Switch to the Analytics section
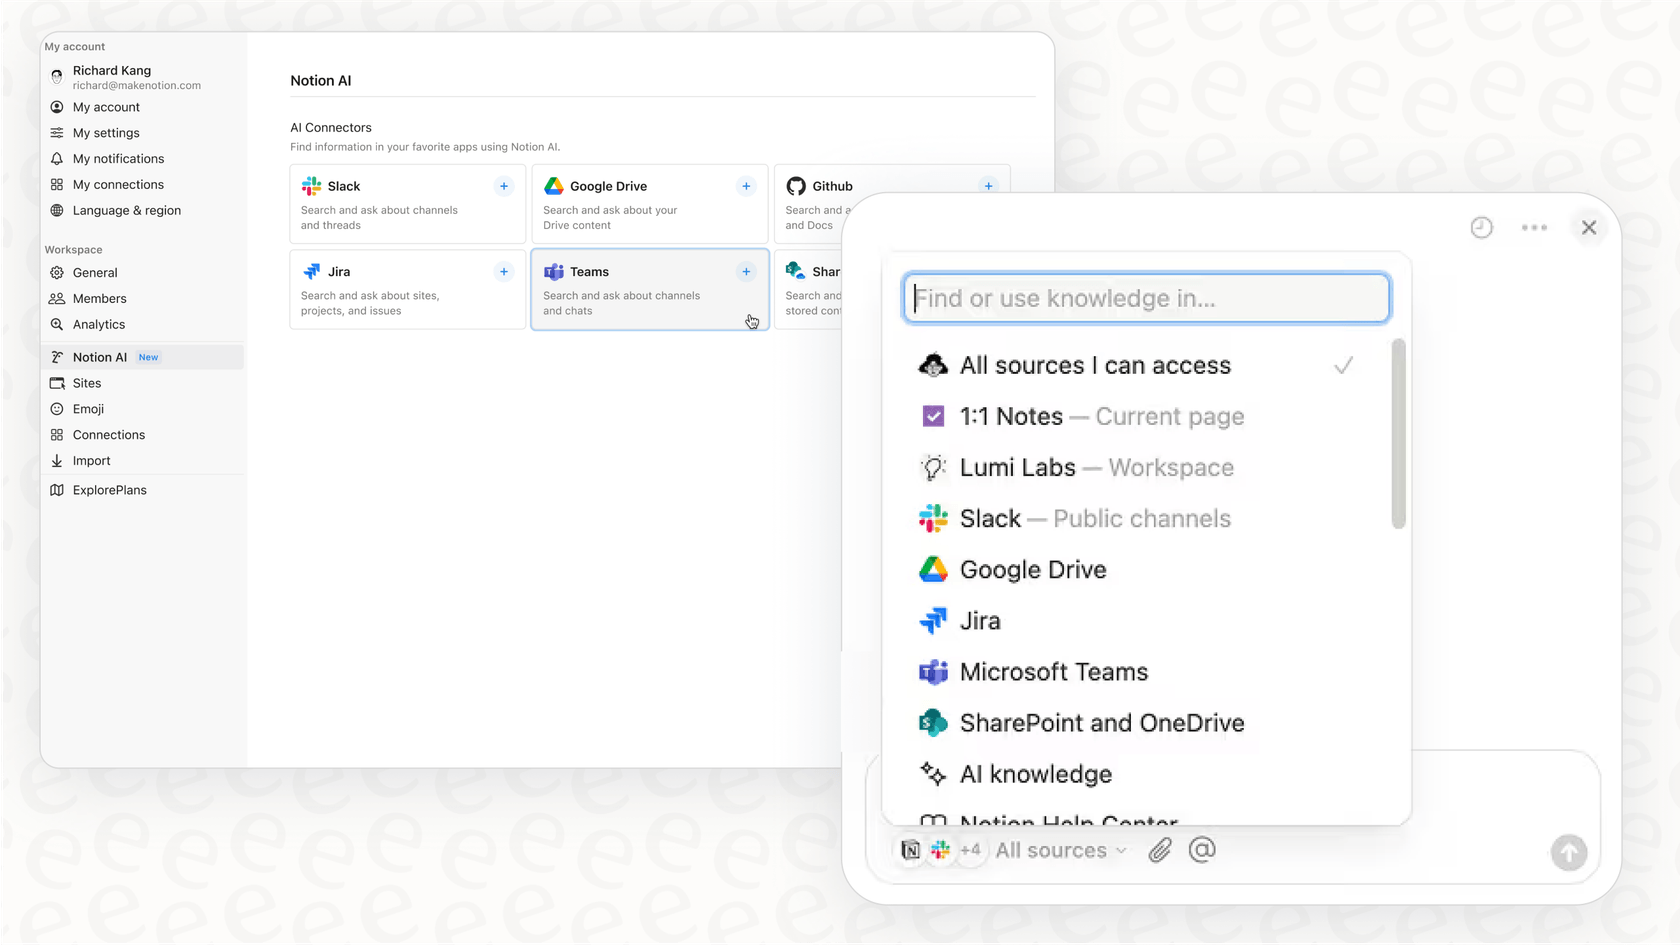1680x945 pixels. click(97, 324)
